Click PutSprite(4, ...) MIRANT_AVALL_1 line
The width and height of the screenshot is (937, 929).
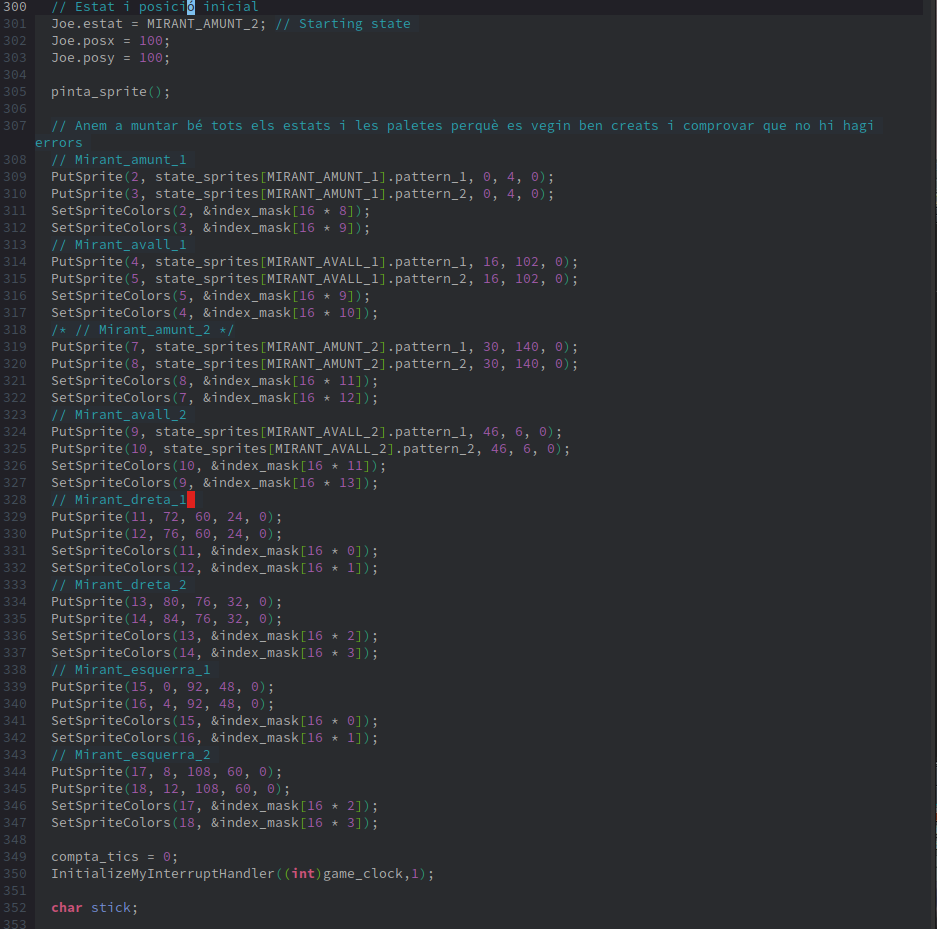click(x=314, y=262)
